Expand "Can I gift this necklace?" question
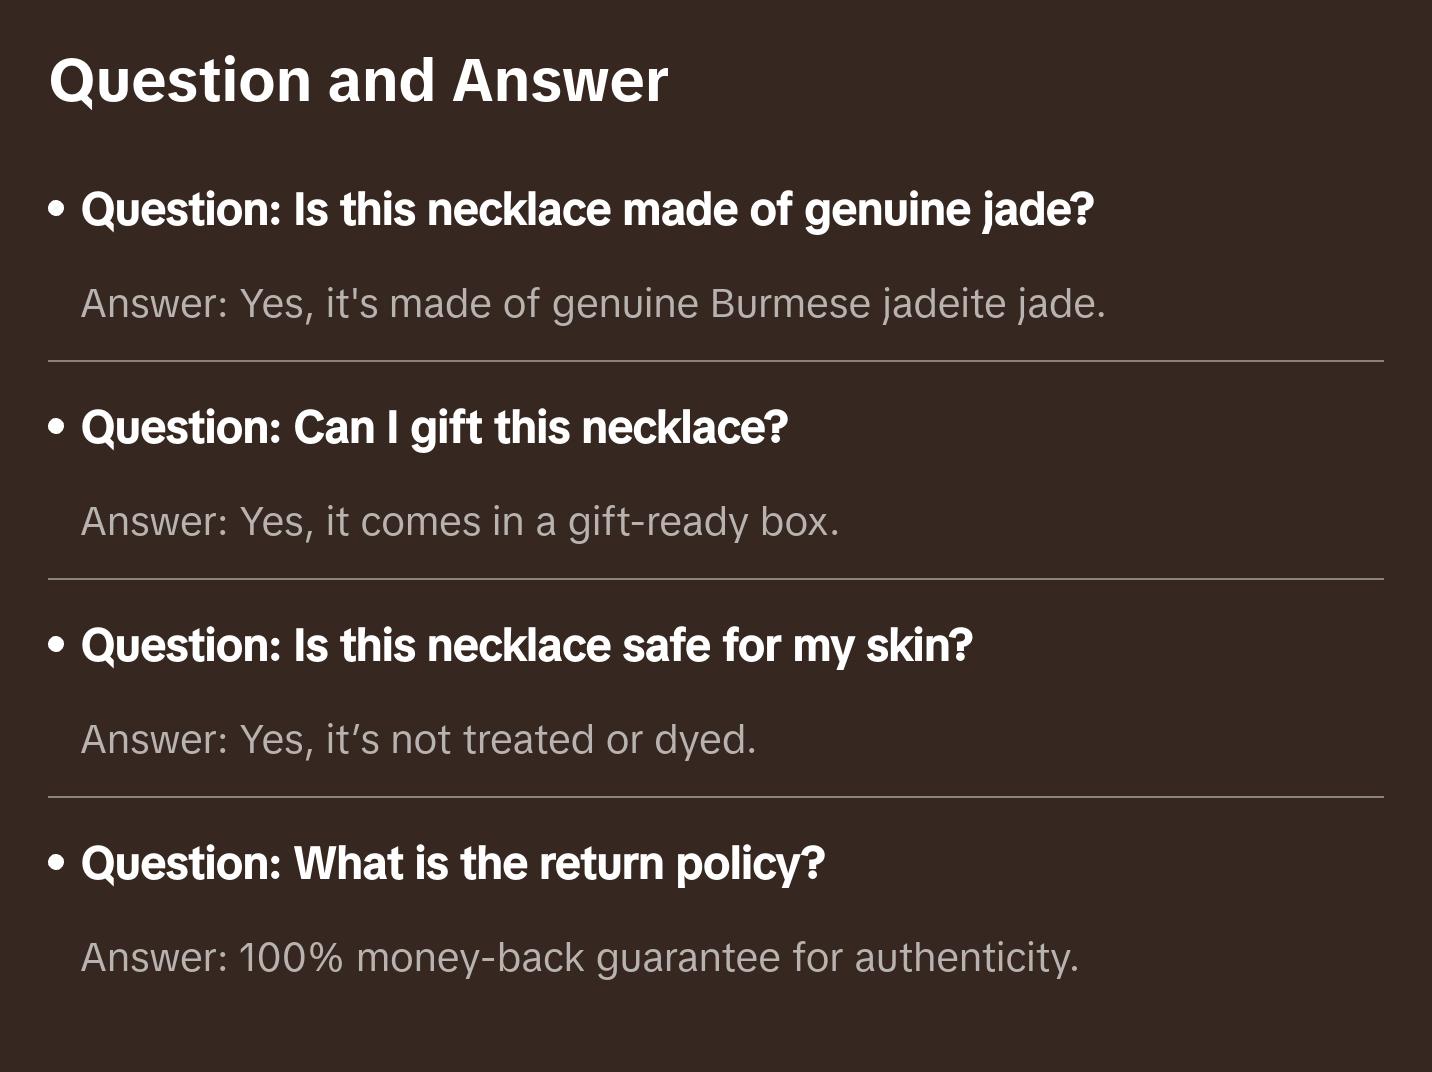The height and width of the screenshot is (1072, 1432). [434, 427]
